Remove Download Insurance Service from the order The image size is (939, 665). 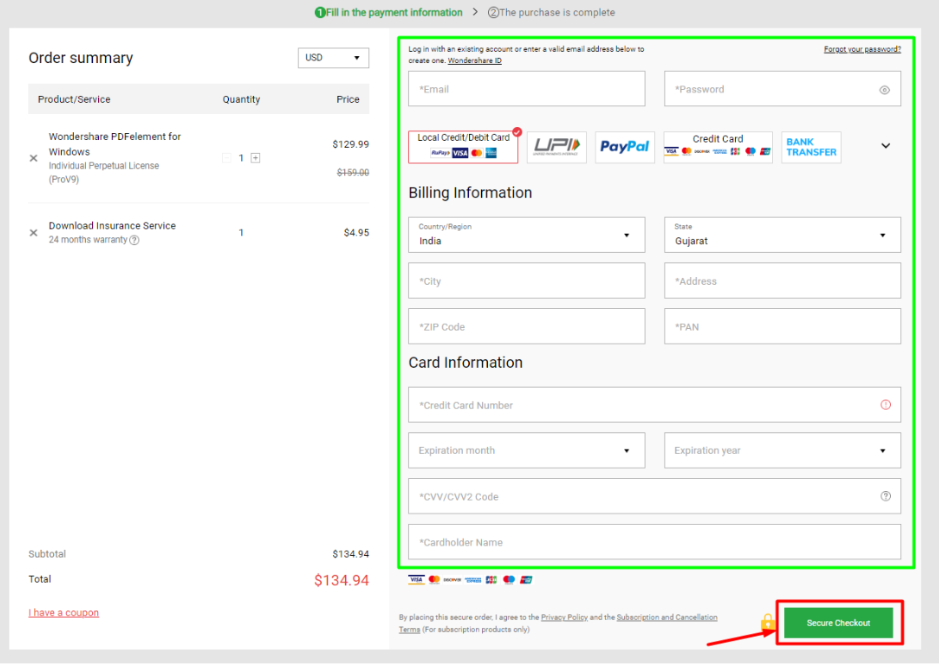[34, 232]
